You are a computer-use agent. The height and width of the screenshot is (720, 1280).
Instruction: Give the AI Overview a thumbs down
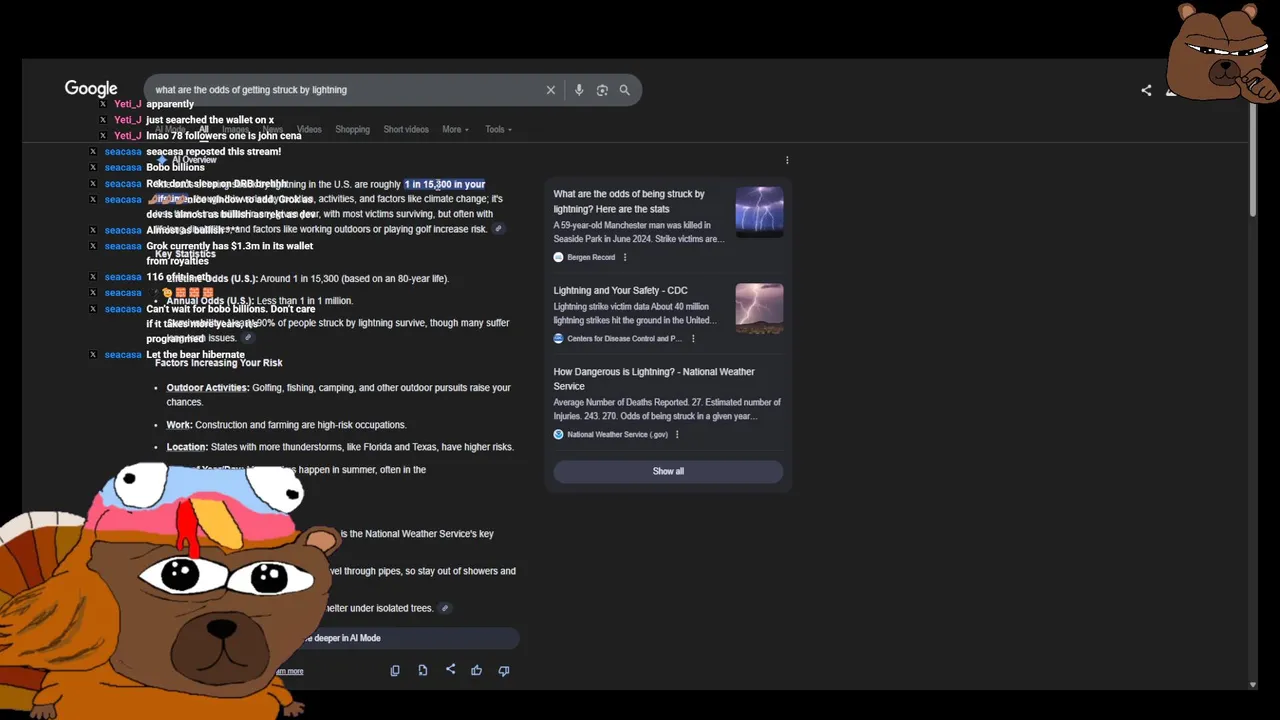504,671
